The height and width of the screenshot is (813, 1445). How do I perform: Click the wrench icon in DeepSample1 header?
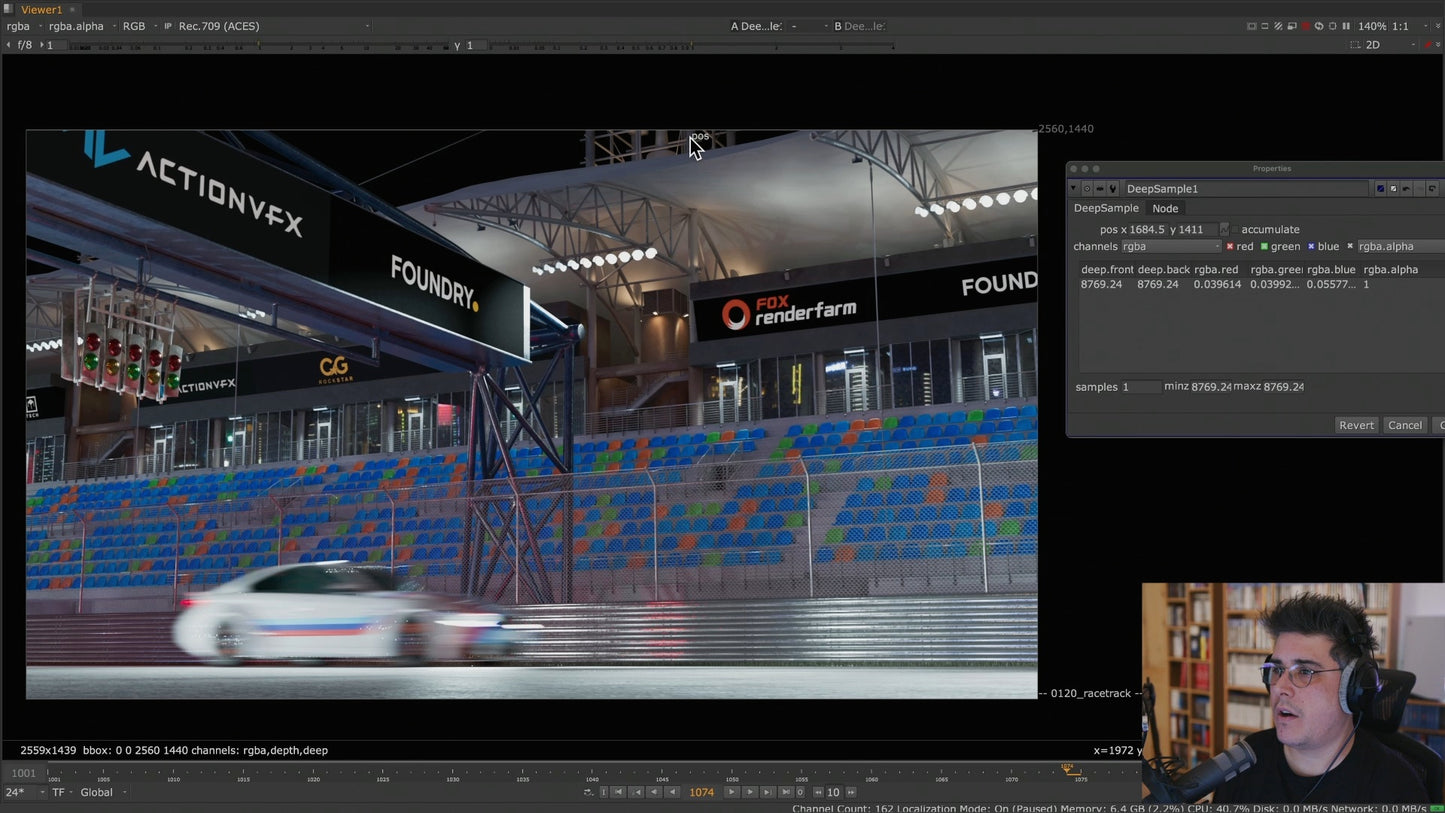1112,188
